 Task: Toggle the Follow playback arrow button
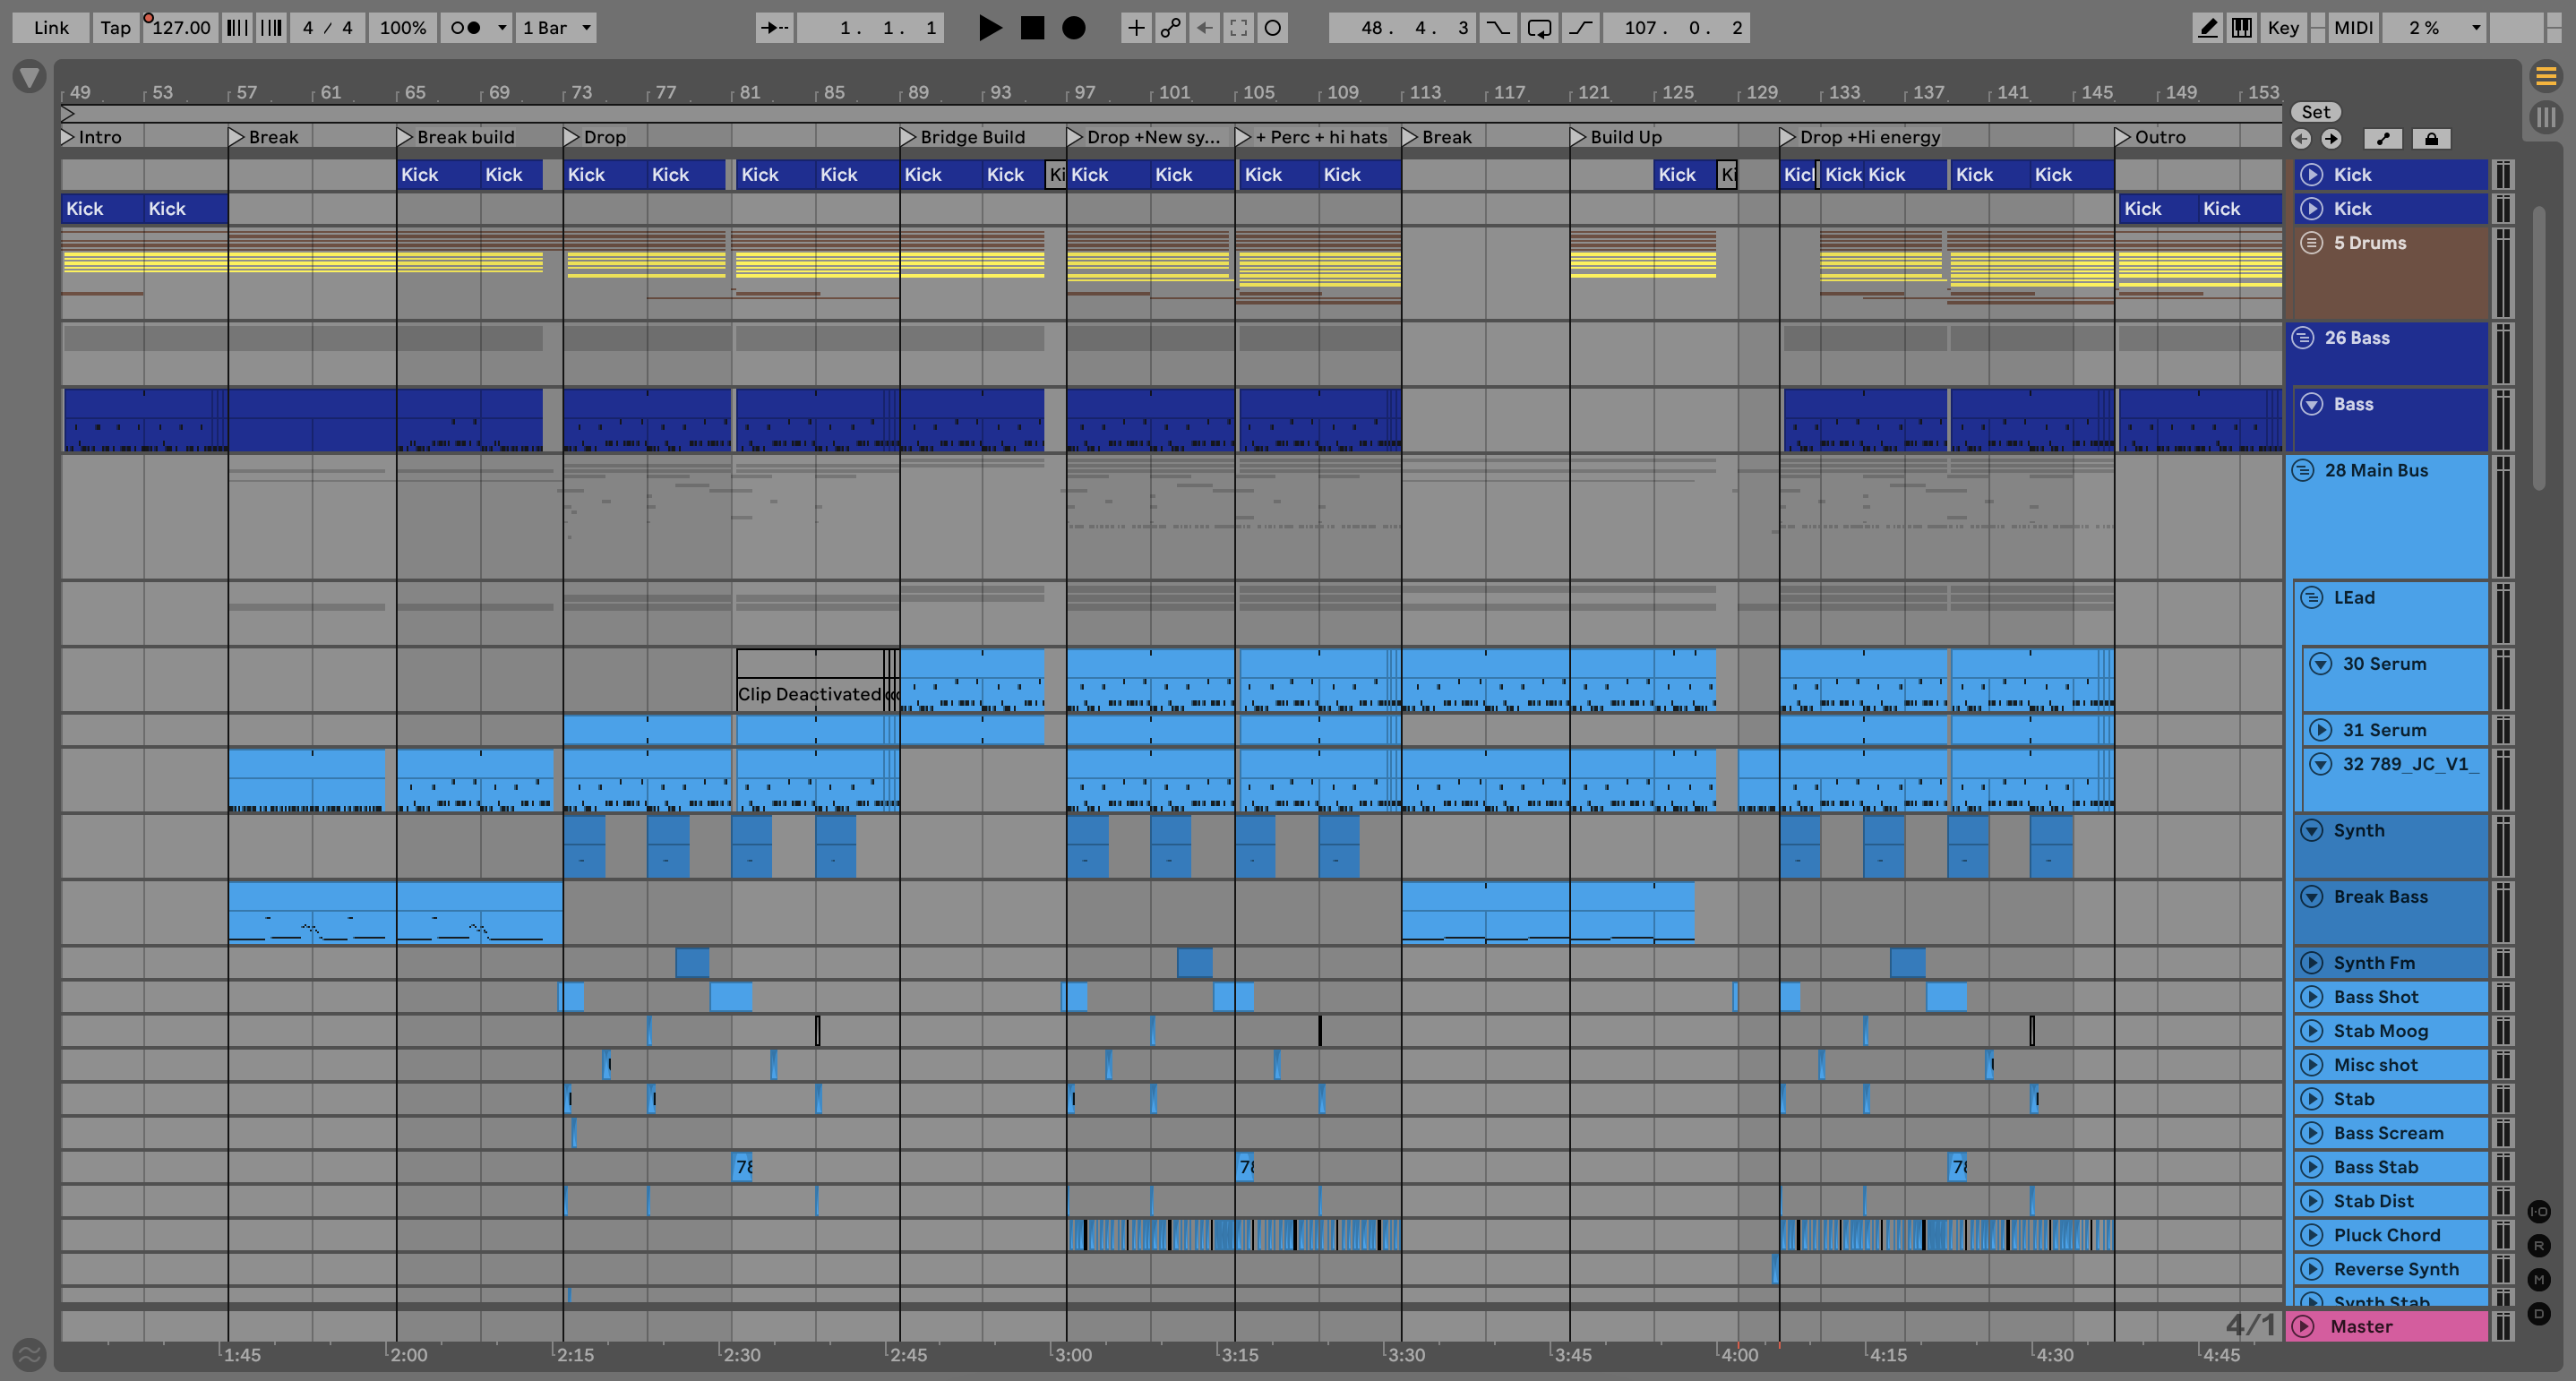tap(775, 28)
